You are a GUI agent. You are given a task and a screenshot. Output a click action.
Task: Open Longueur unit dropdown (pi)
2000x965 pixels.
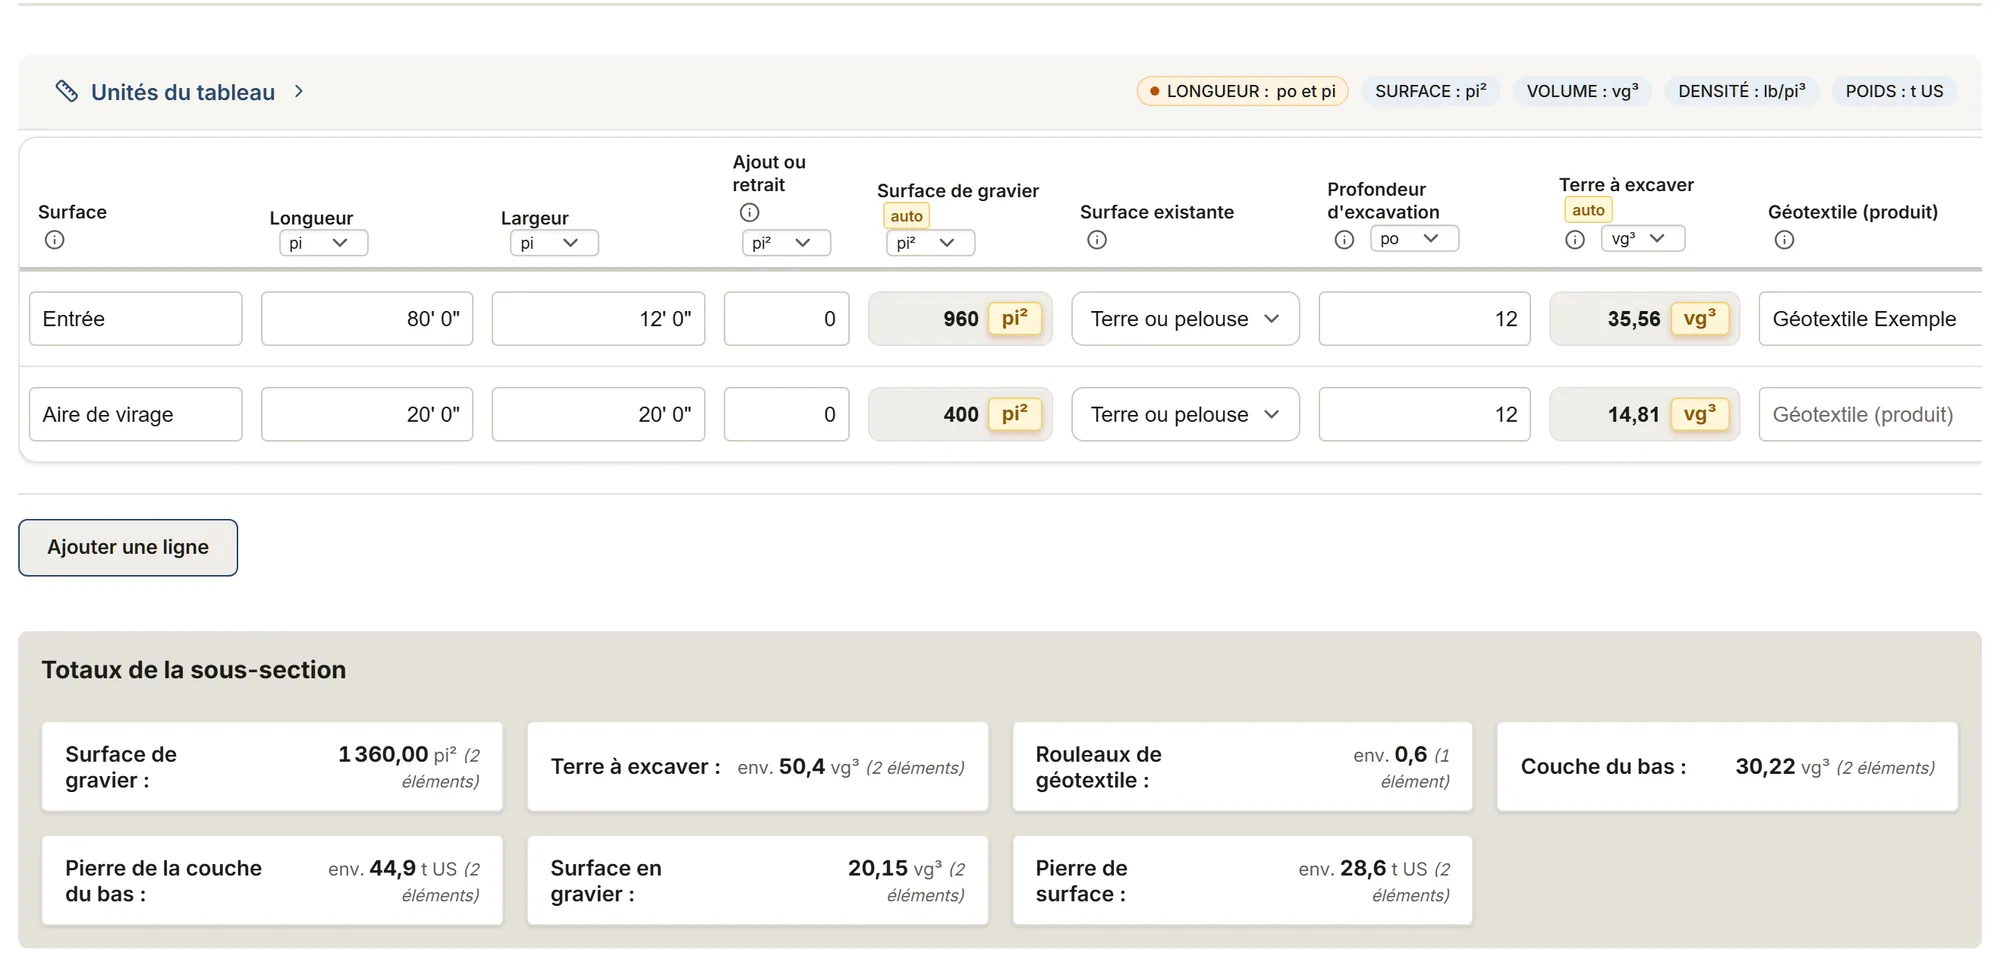click(x=323, y=243)
